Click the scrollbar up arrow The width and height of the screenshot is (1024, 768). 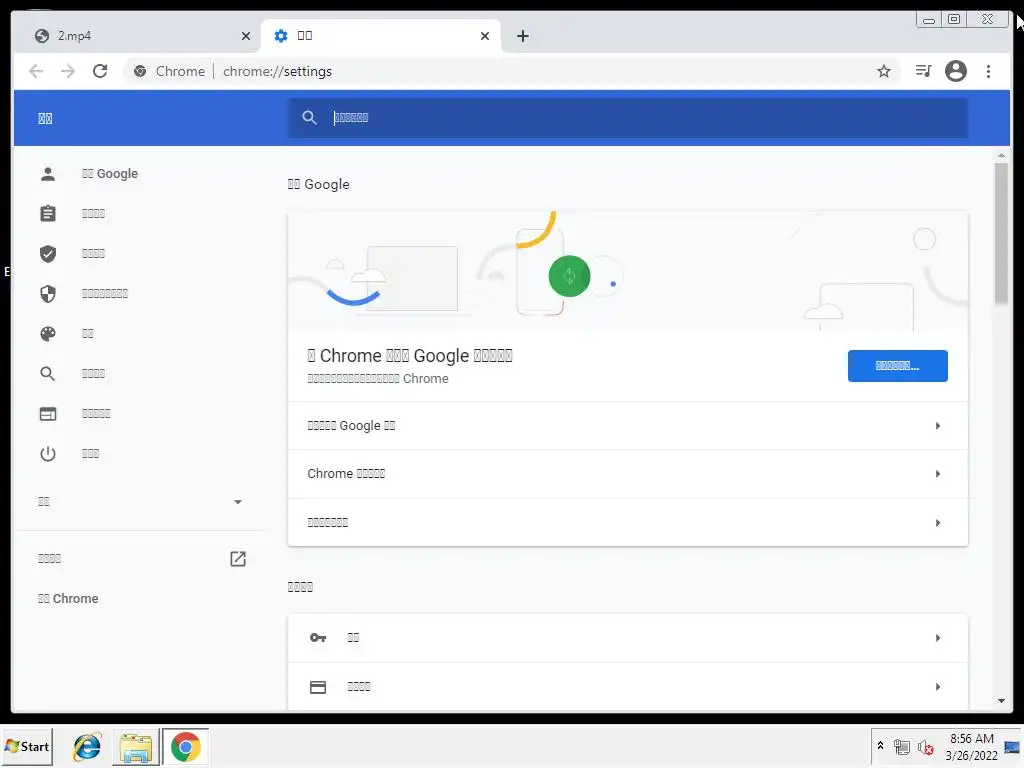[x=1001, y=156]
